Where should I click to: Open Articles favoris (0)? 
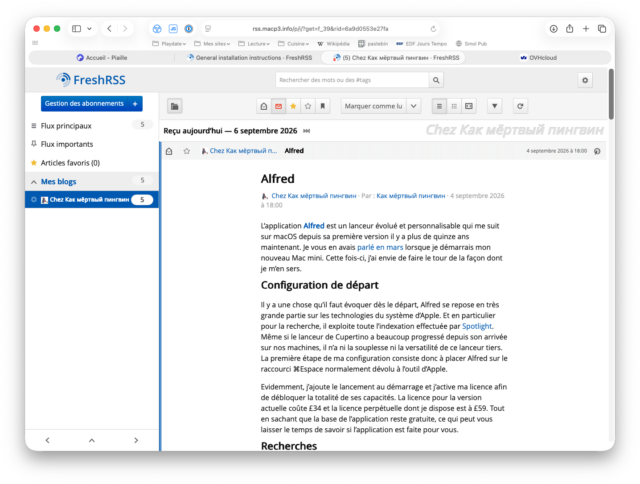coord(70,163)
